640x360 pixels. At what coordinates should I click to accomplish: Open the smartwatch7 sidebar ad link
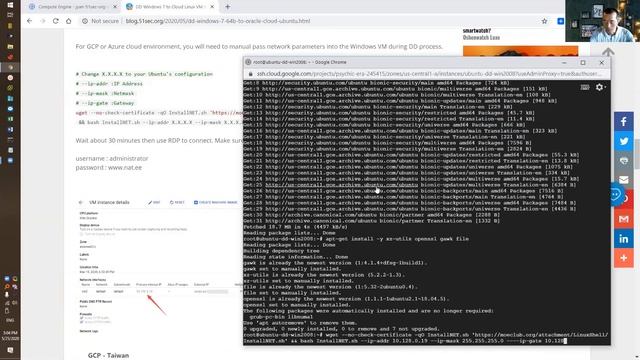[x=477, y=31]
